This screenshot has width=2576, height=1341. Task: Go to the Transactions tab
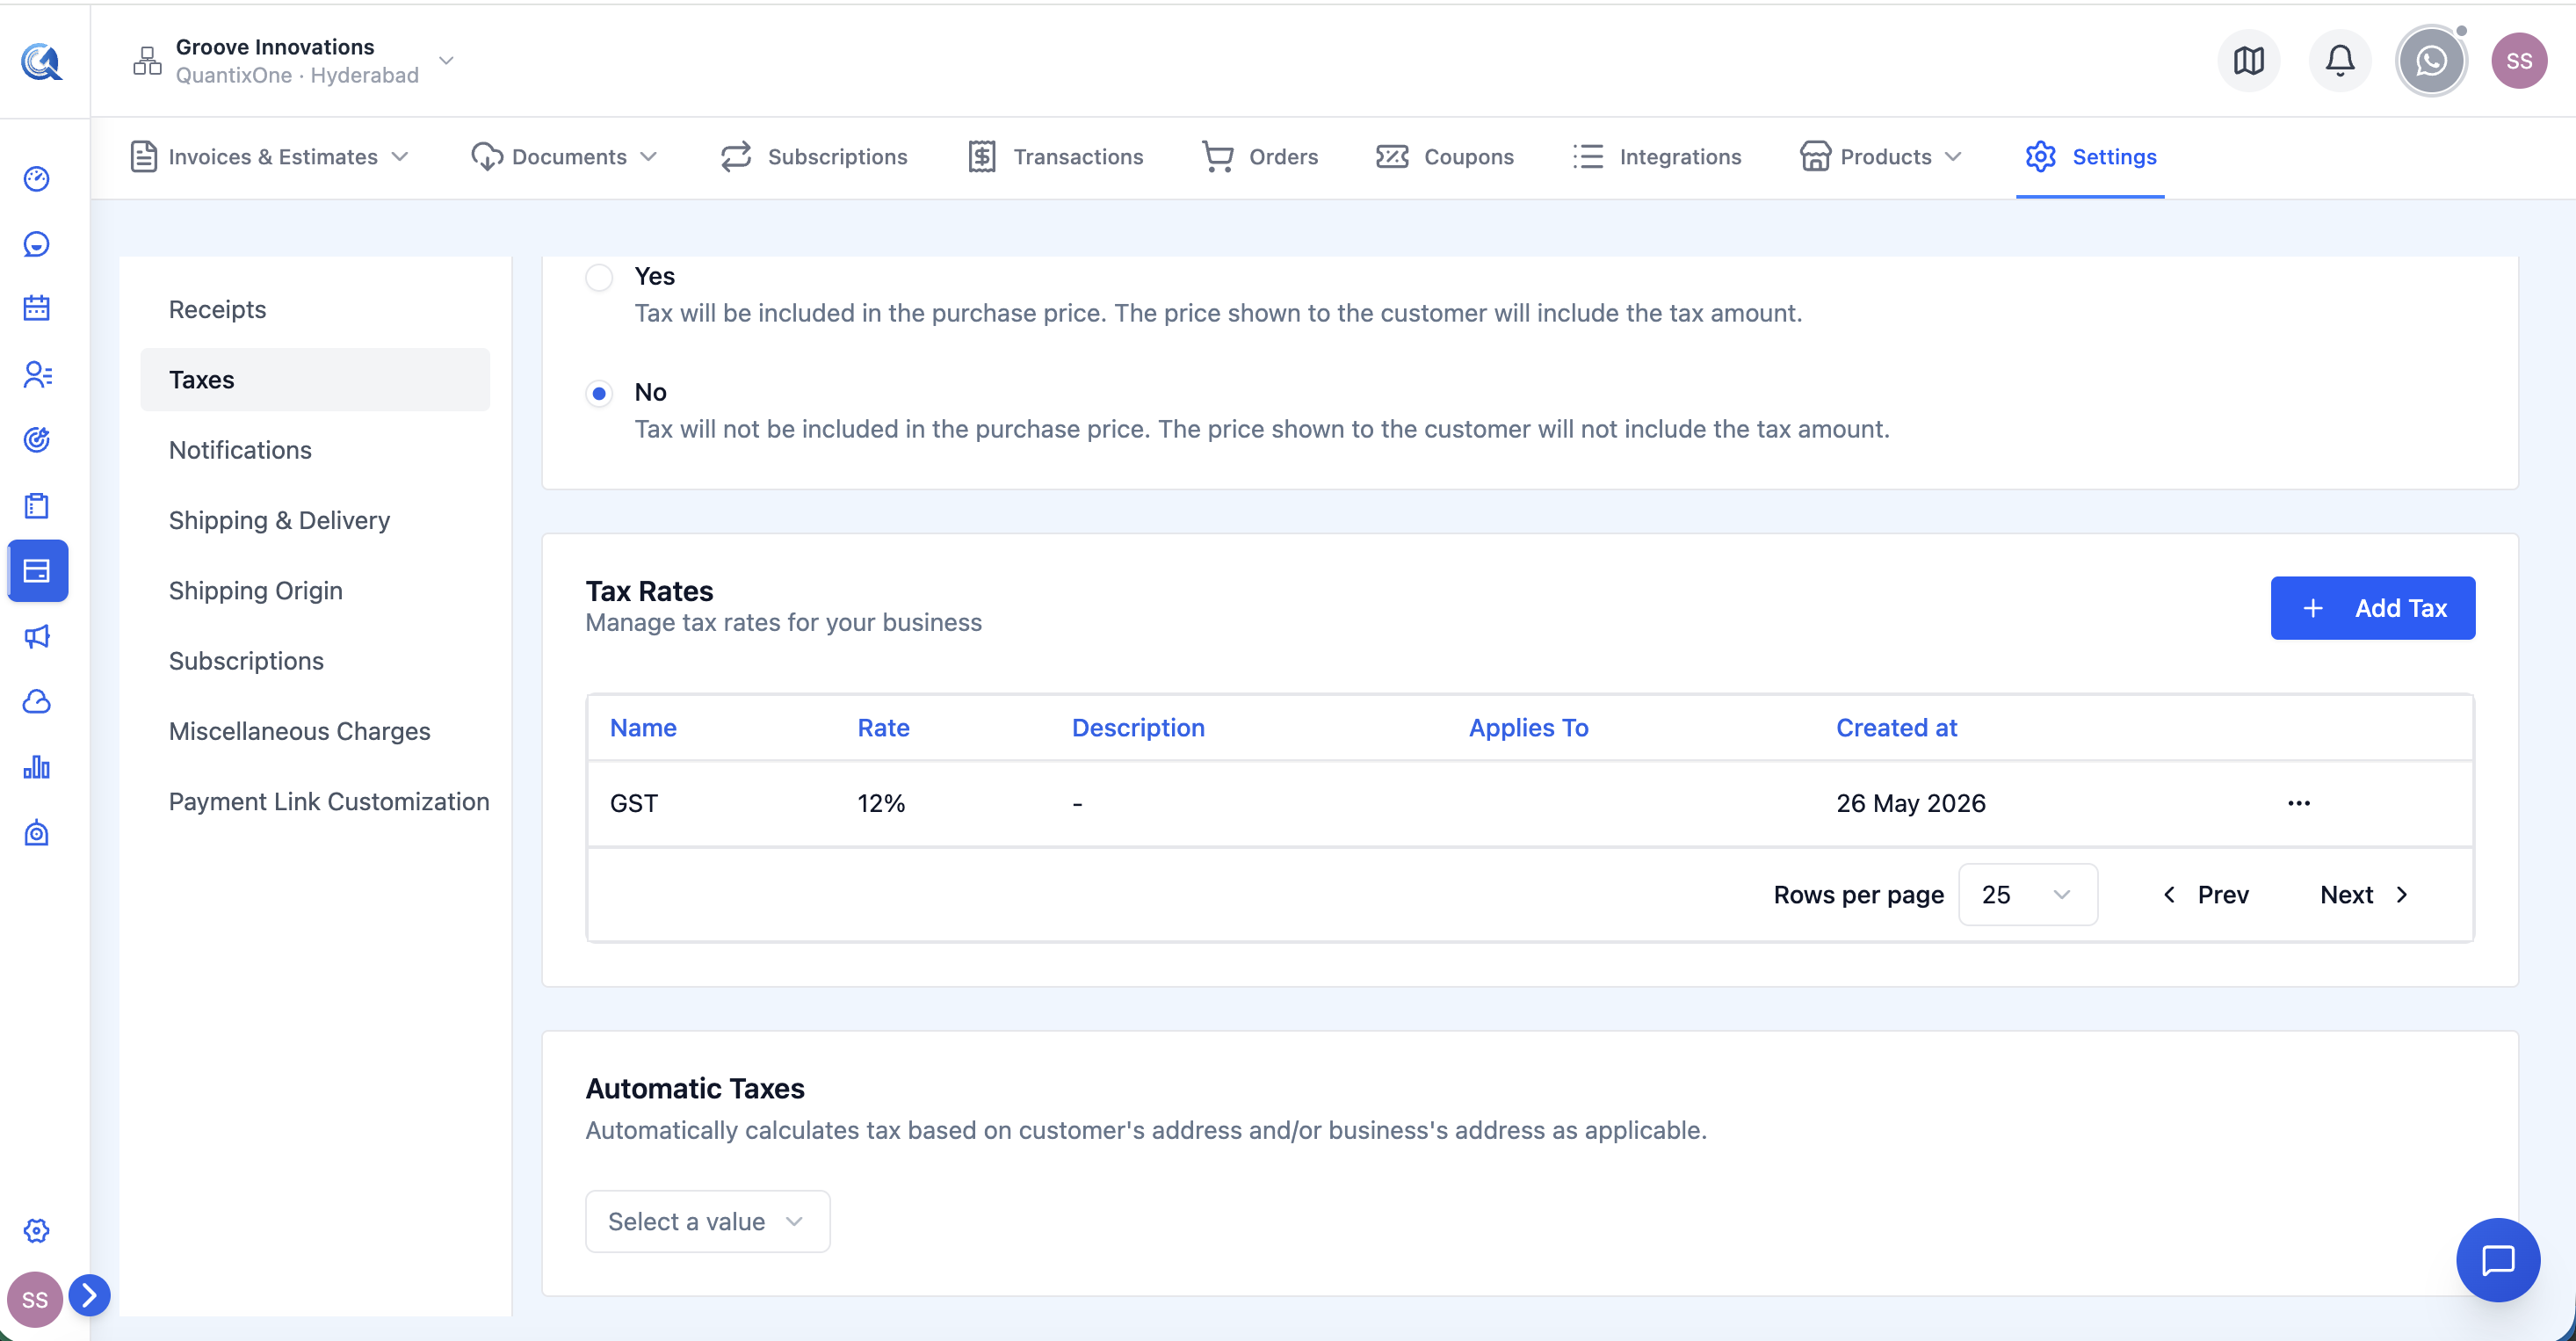[x=1056, y=157]
